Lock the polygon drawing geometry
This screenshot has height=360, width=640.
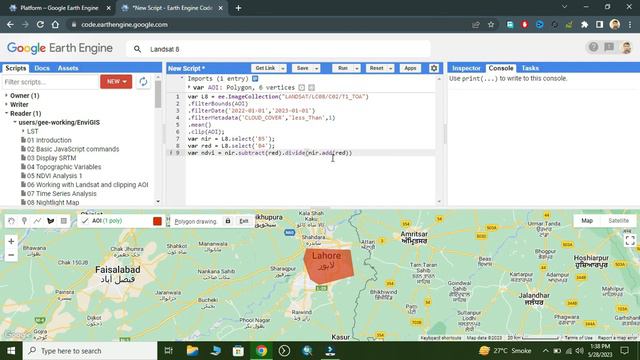(228, 221)
